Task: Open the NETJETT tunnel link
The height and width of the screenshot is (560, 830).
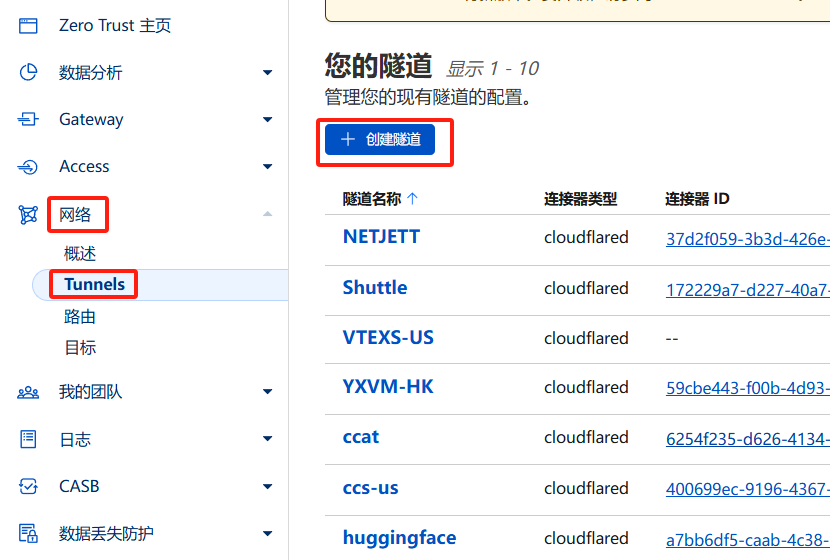Action: click(x=381, y=237)
